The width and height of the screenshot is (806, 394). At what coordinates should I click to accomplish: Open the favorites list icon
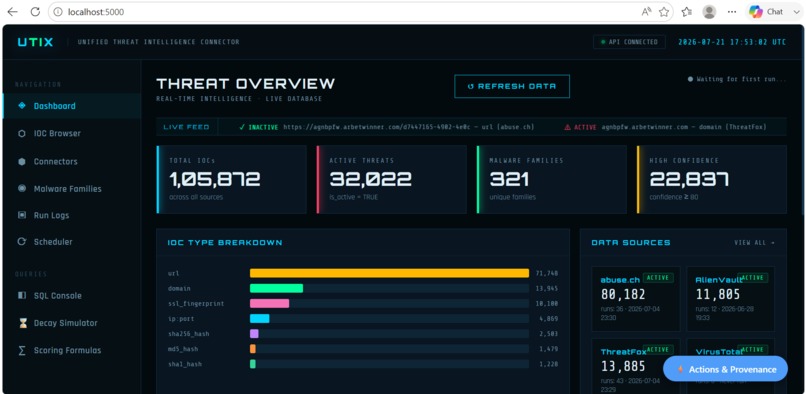[x=687, y=12]
